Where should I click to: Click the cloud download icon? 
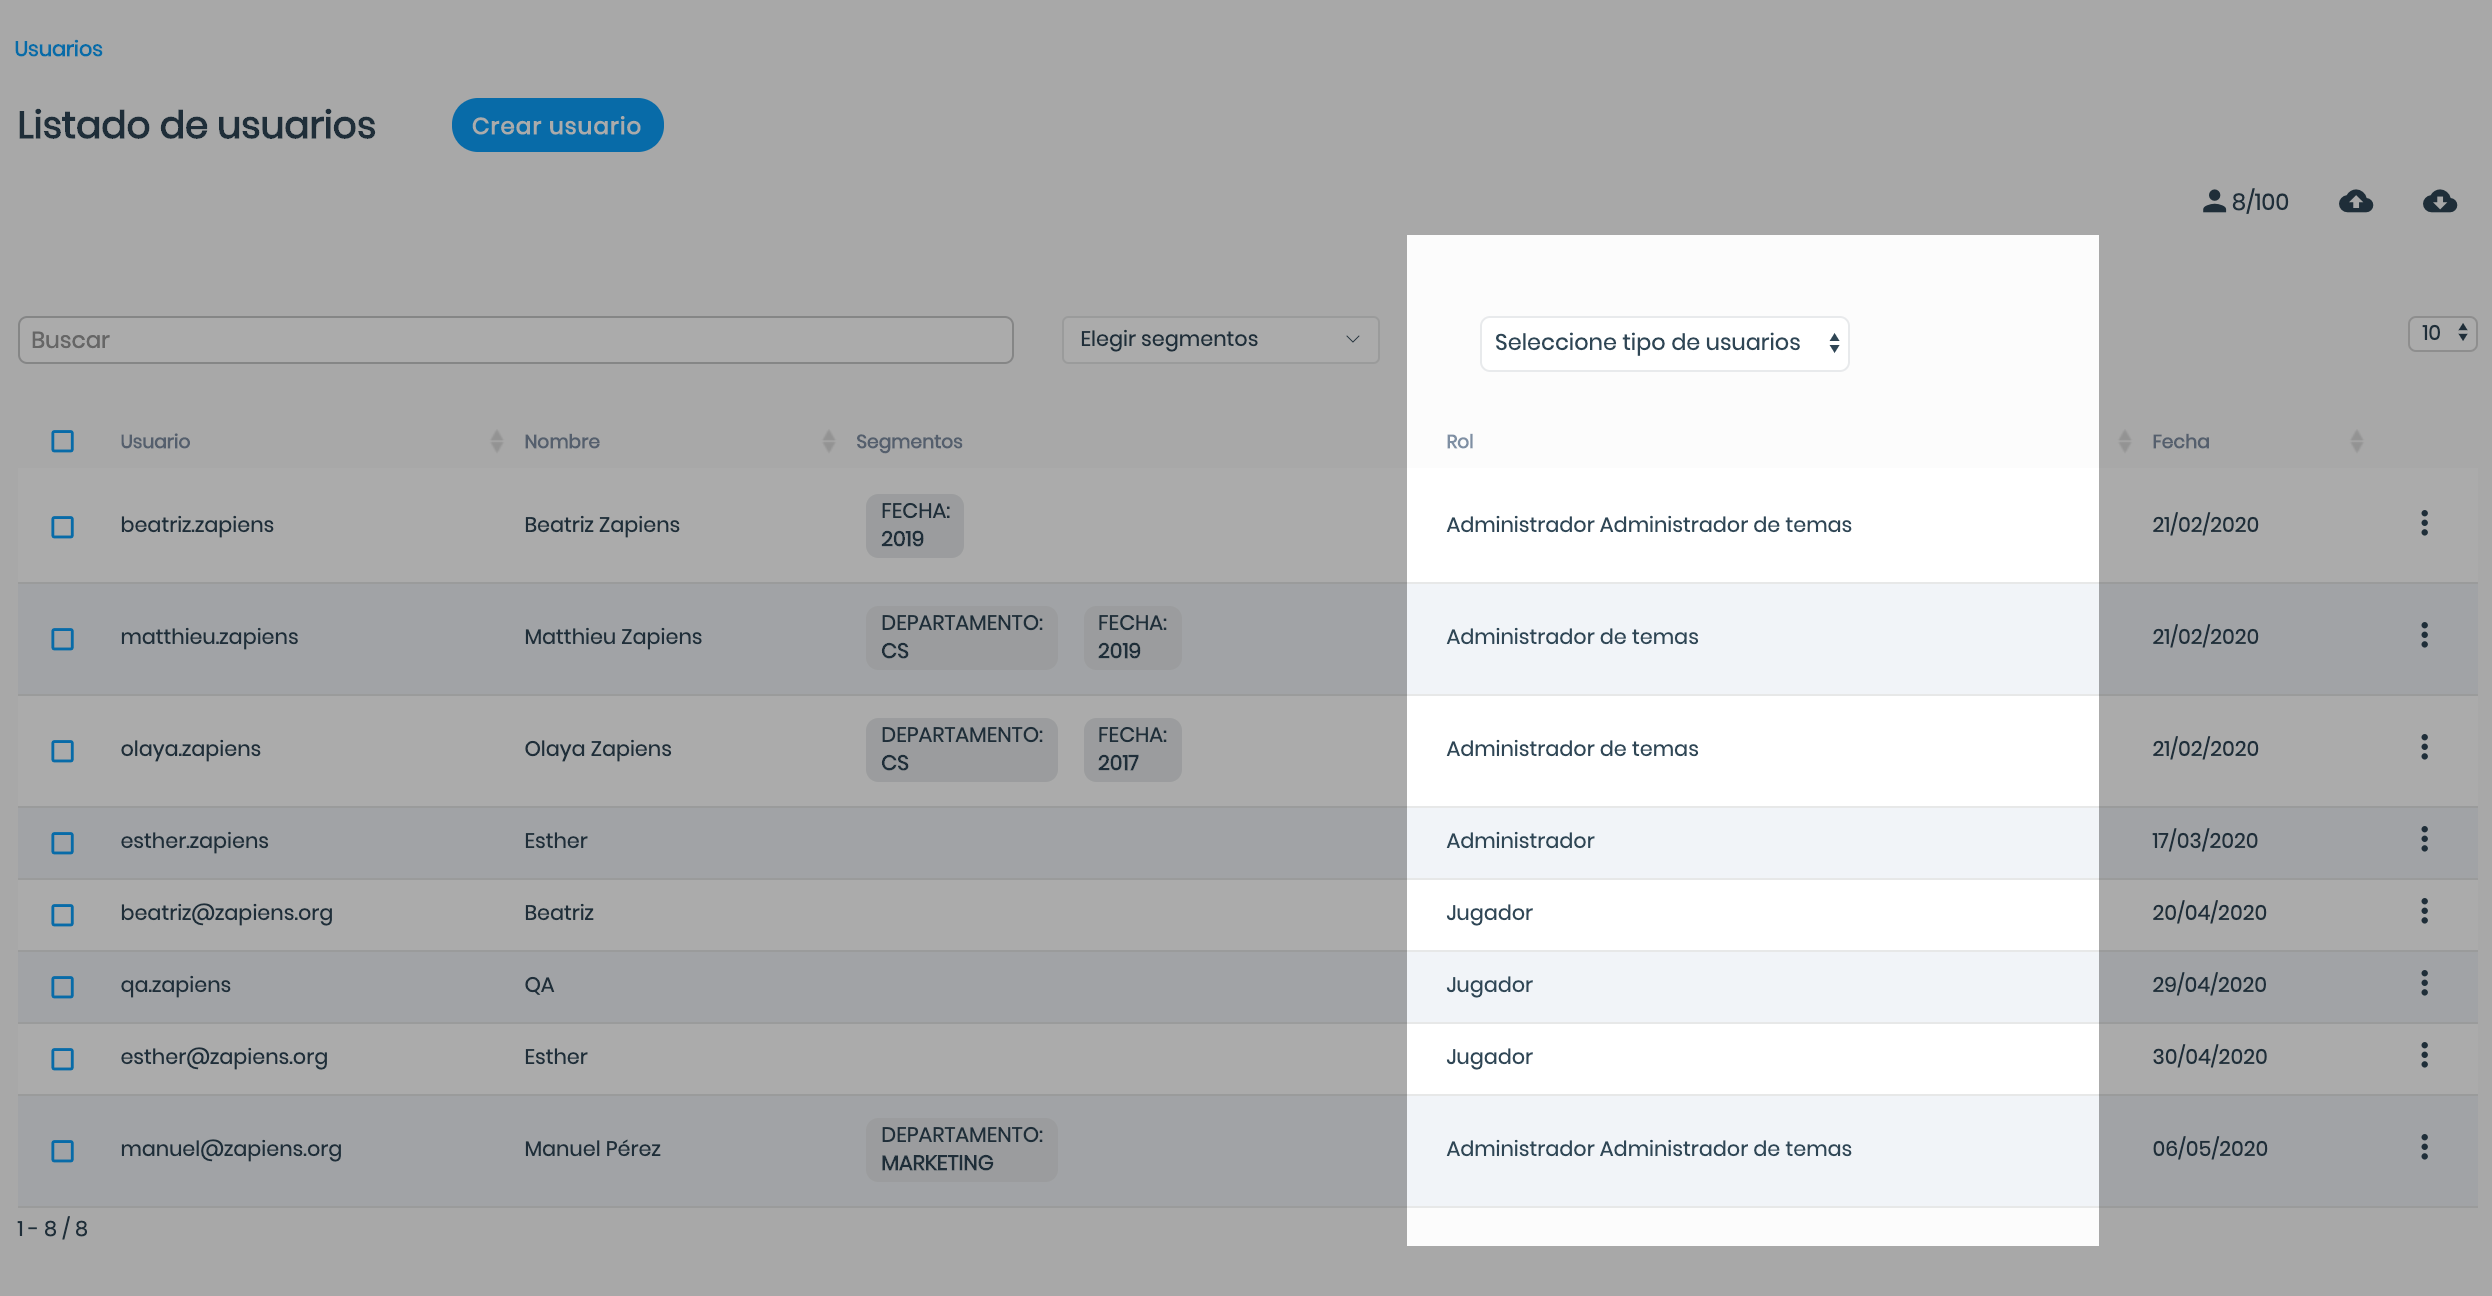(2440, 202)
